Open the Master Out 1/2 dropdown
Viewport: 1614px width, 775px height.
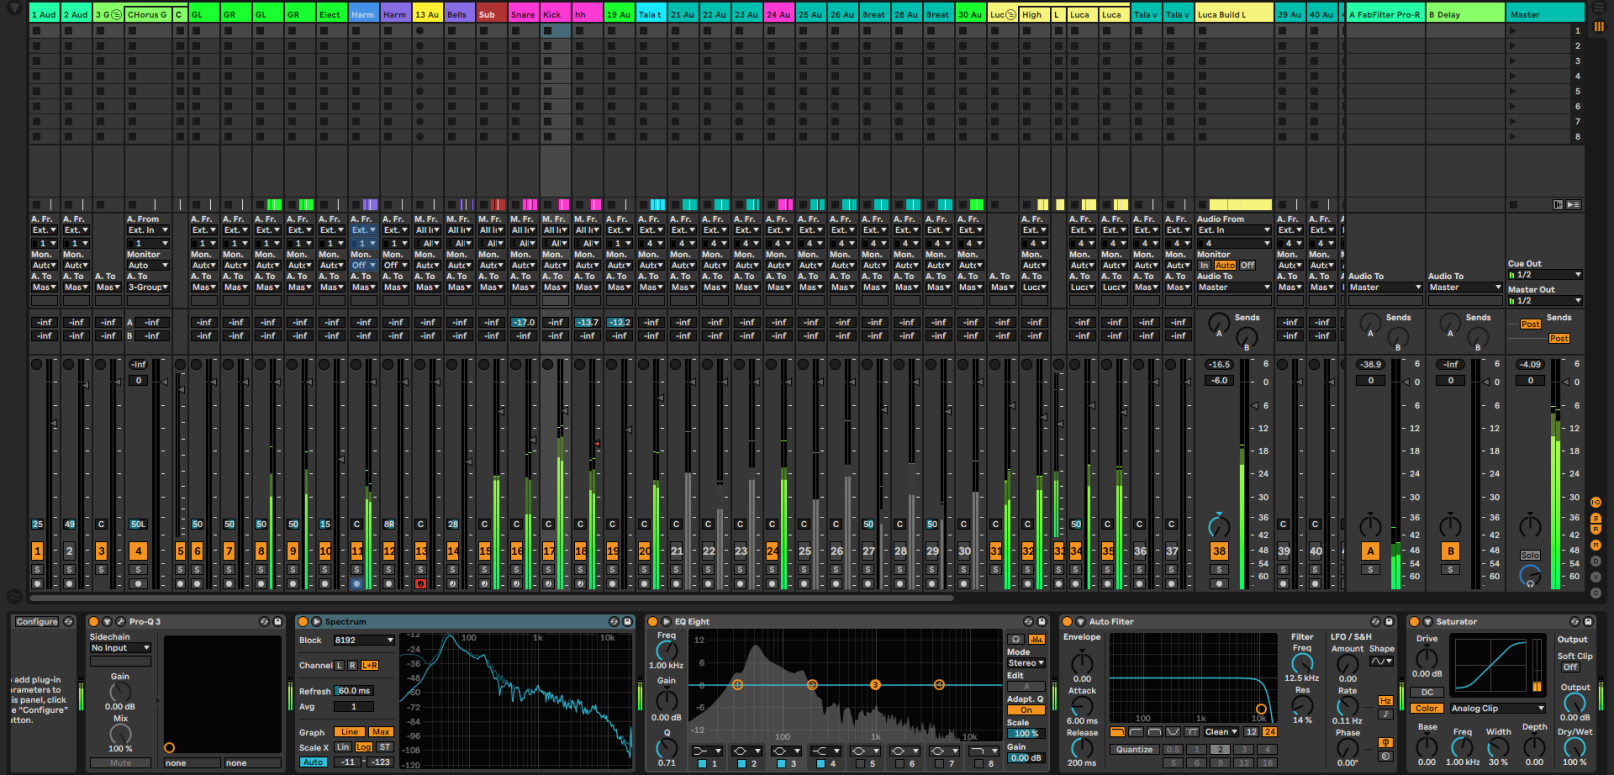click(1544, 300)
